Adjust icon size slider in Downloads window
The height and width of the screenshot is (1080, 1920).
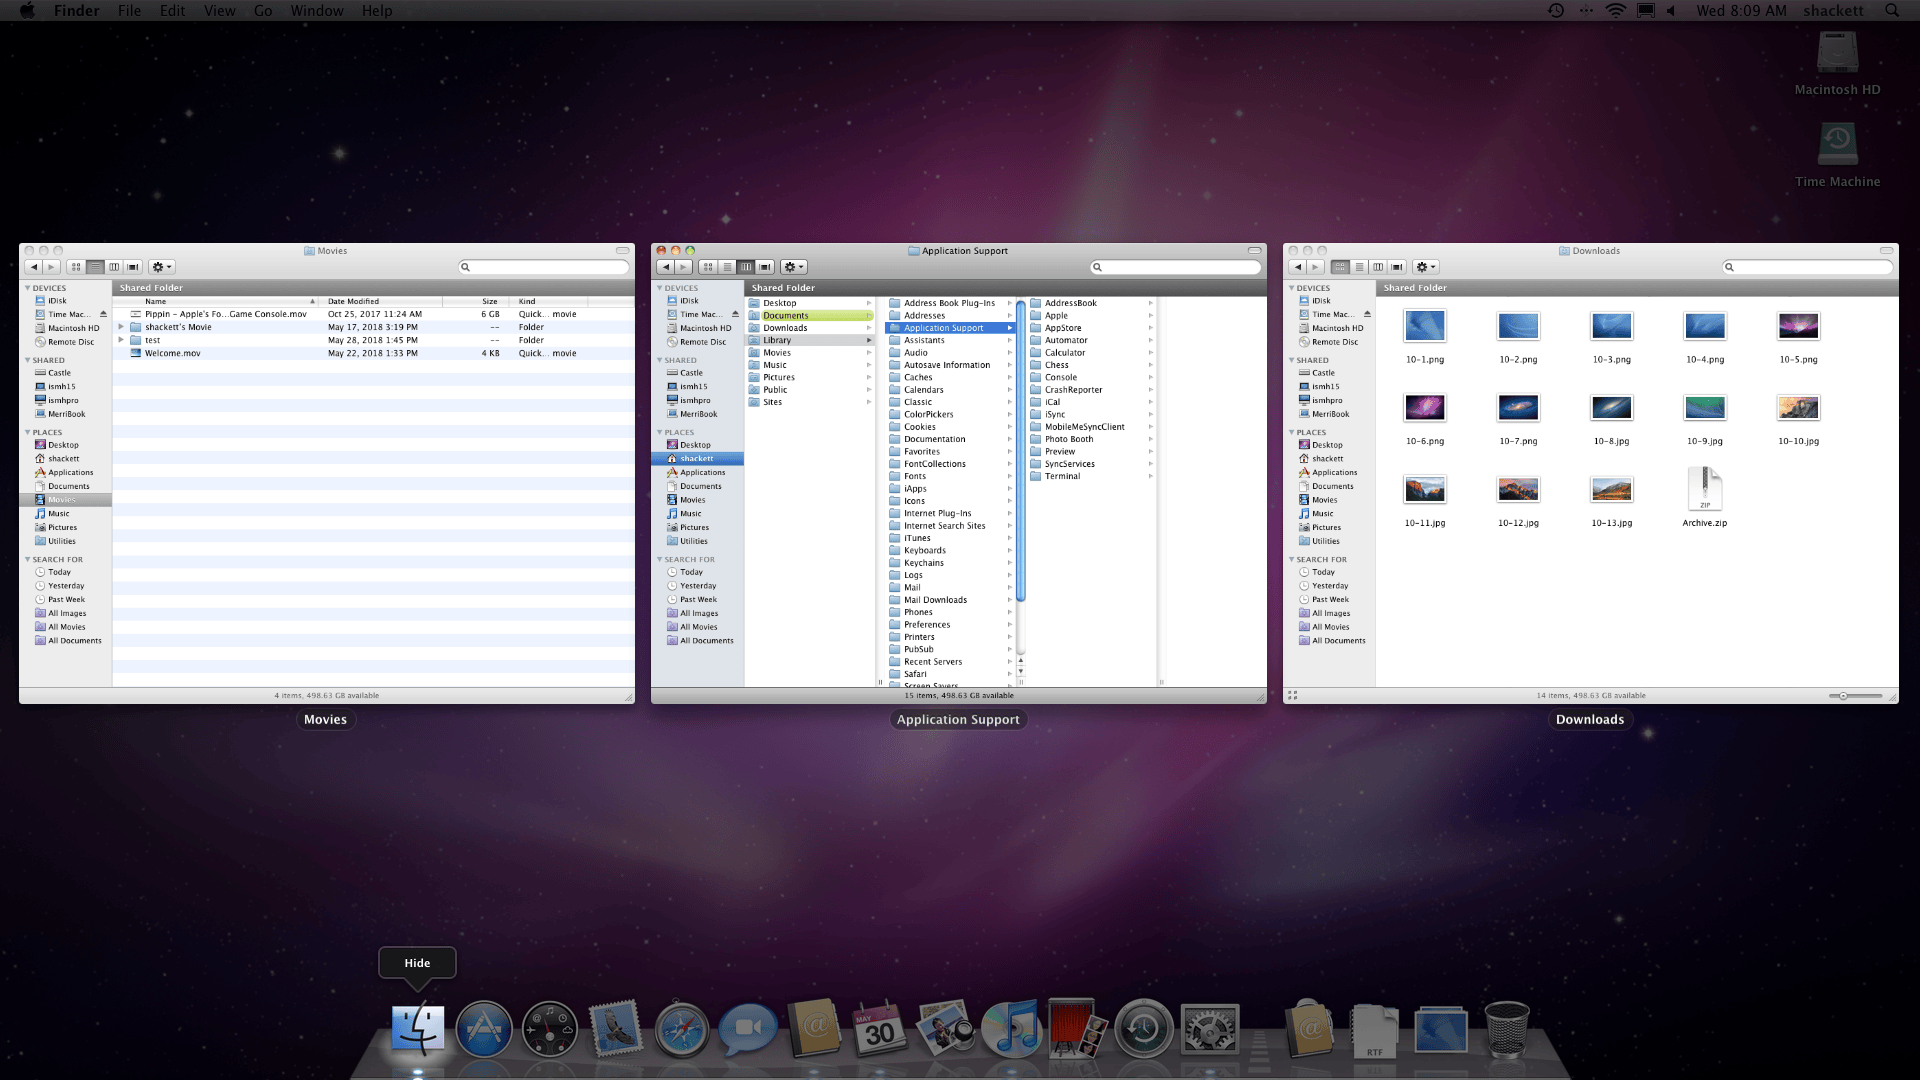point(1856,696)
